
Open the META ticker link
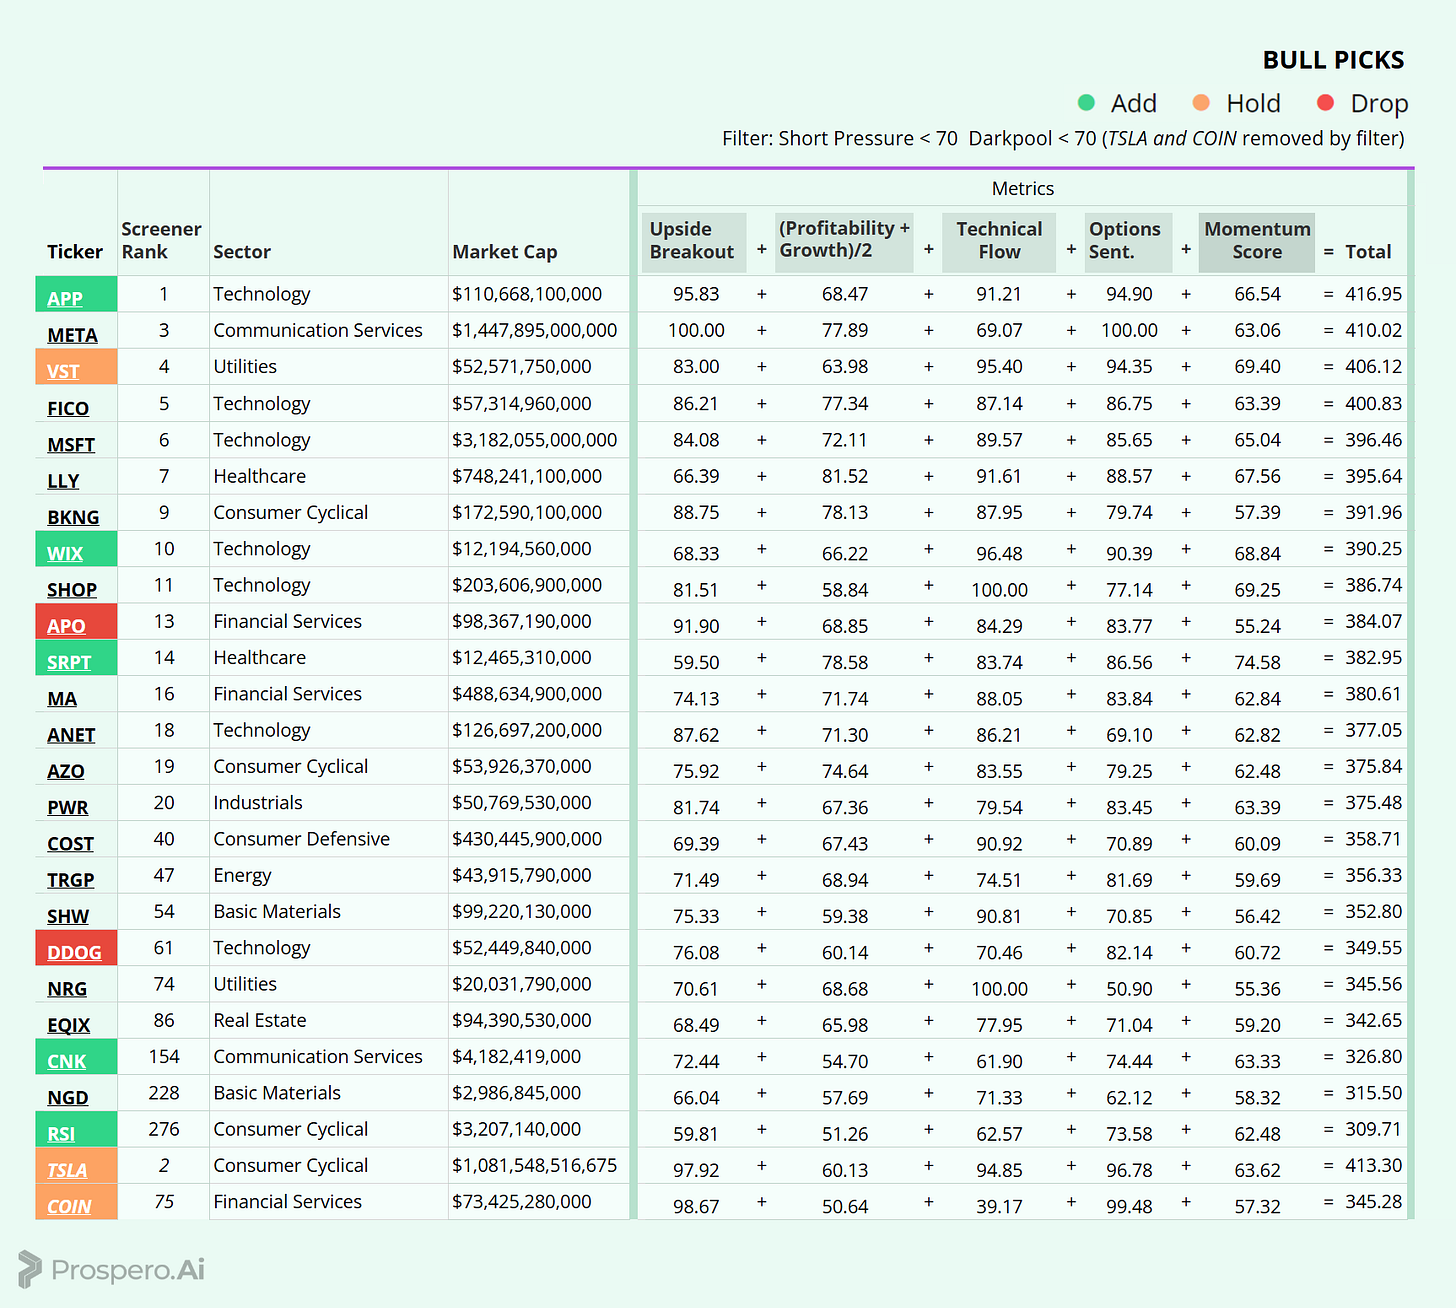(72, 335)
